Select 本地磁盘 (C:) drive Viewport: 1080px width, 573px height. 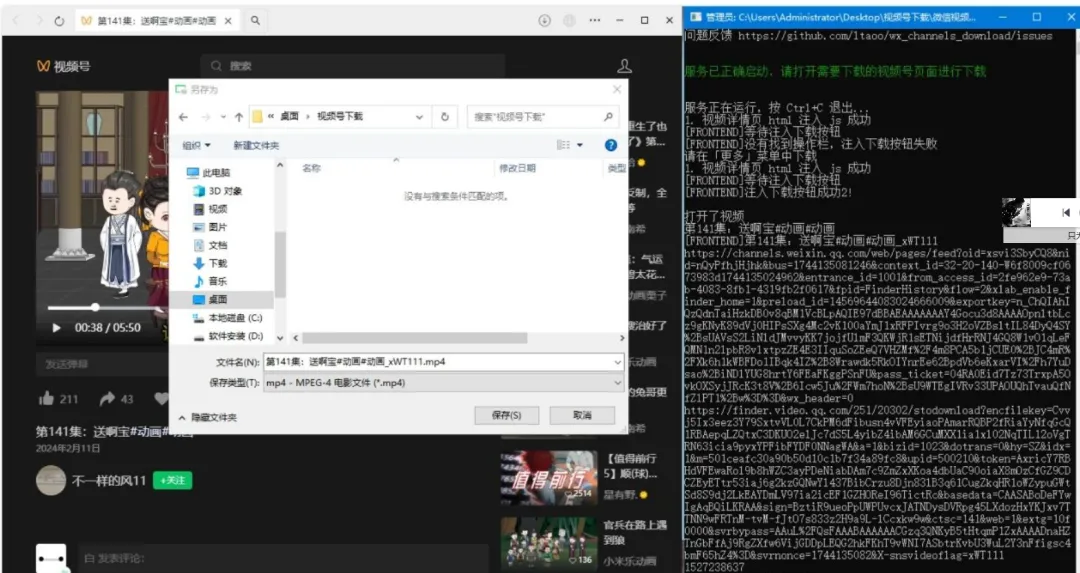(x=227, y=317)
